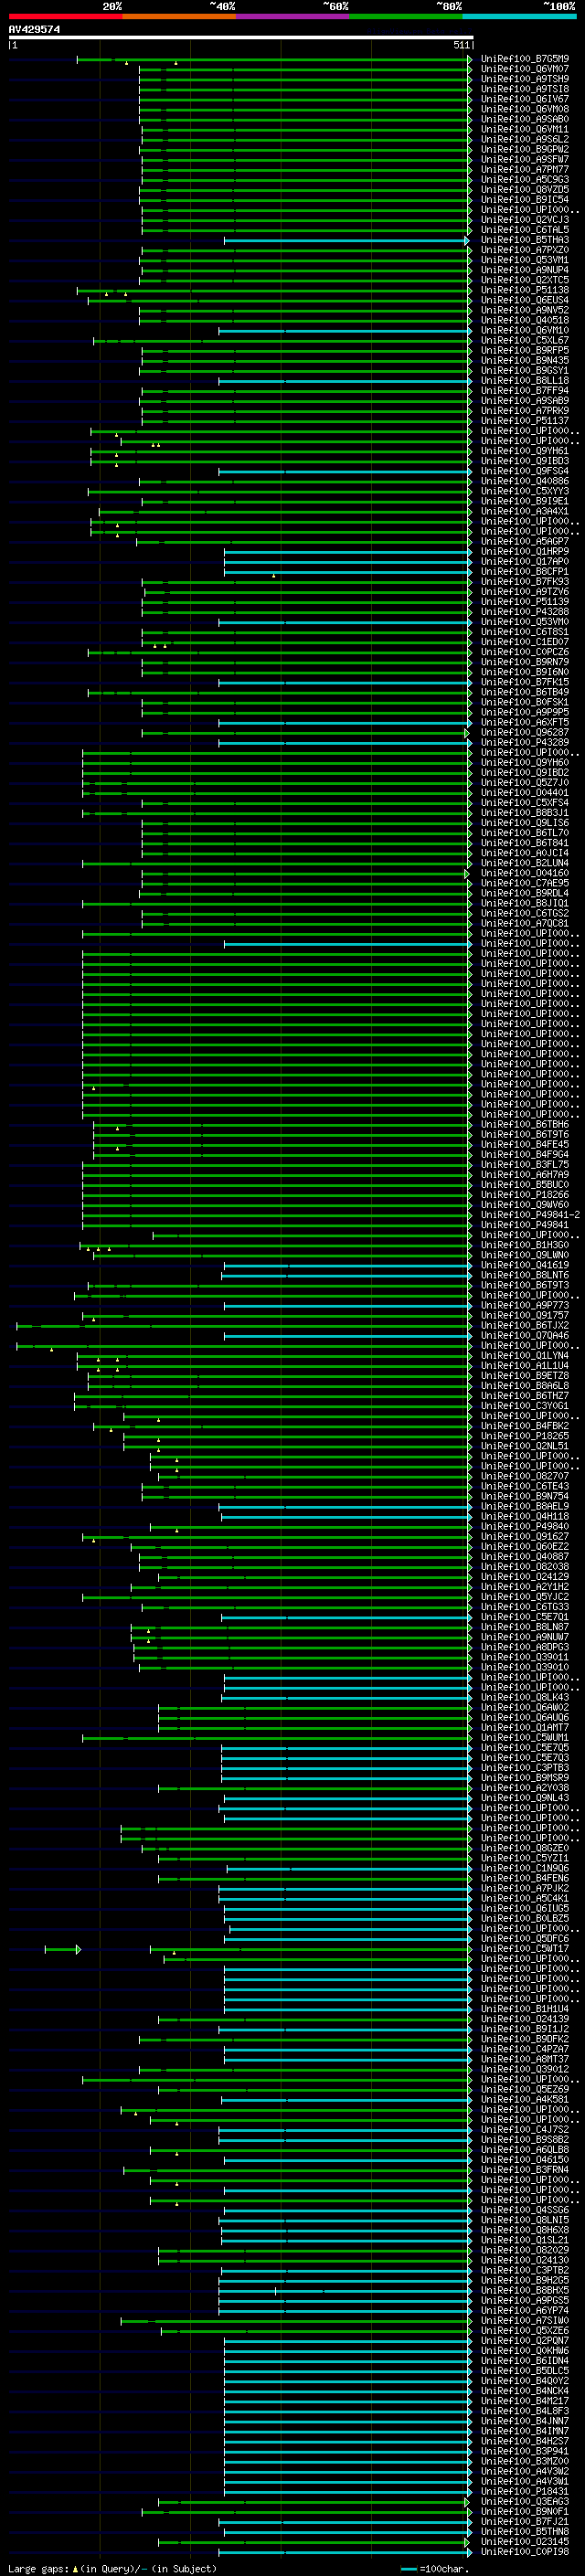585x2576 pixels.
Task: Click hit UniRef100_Q2PQN7
Action: [525, 2340]
